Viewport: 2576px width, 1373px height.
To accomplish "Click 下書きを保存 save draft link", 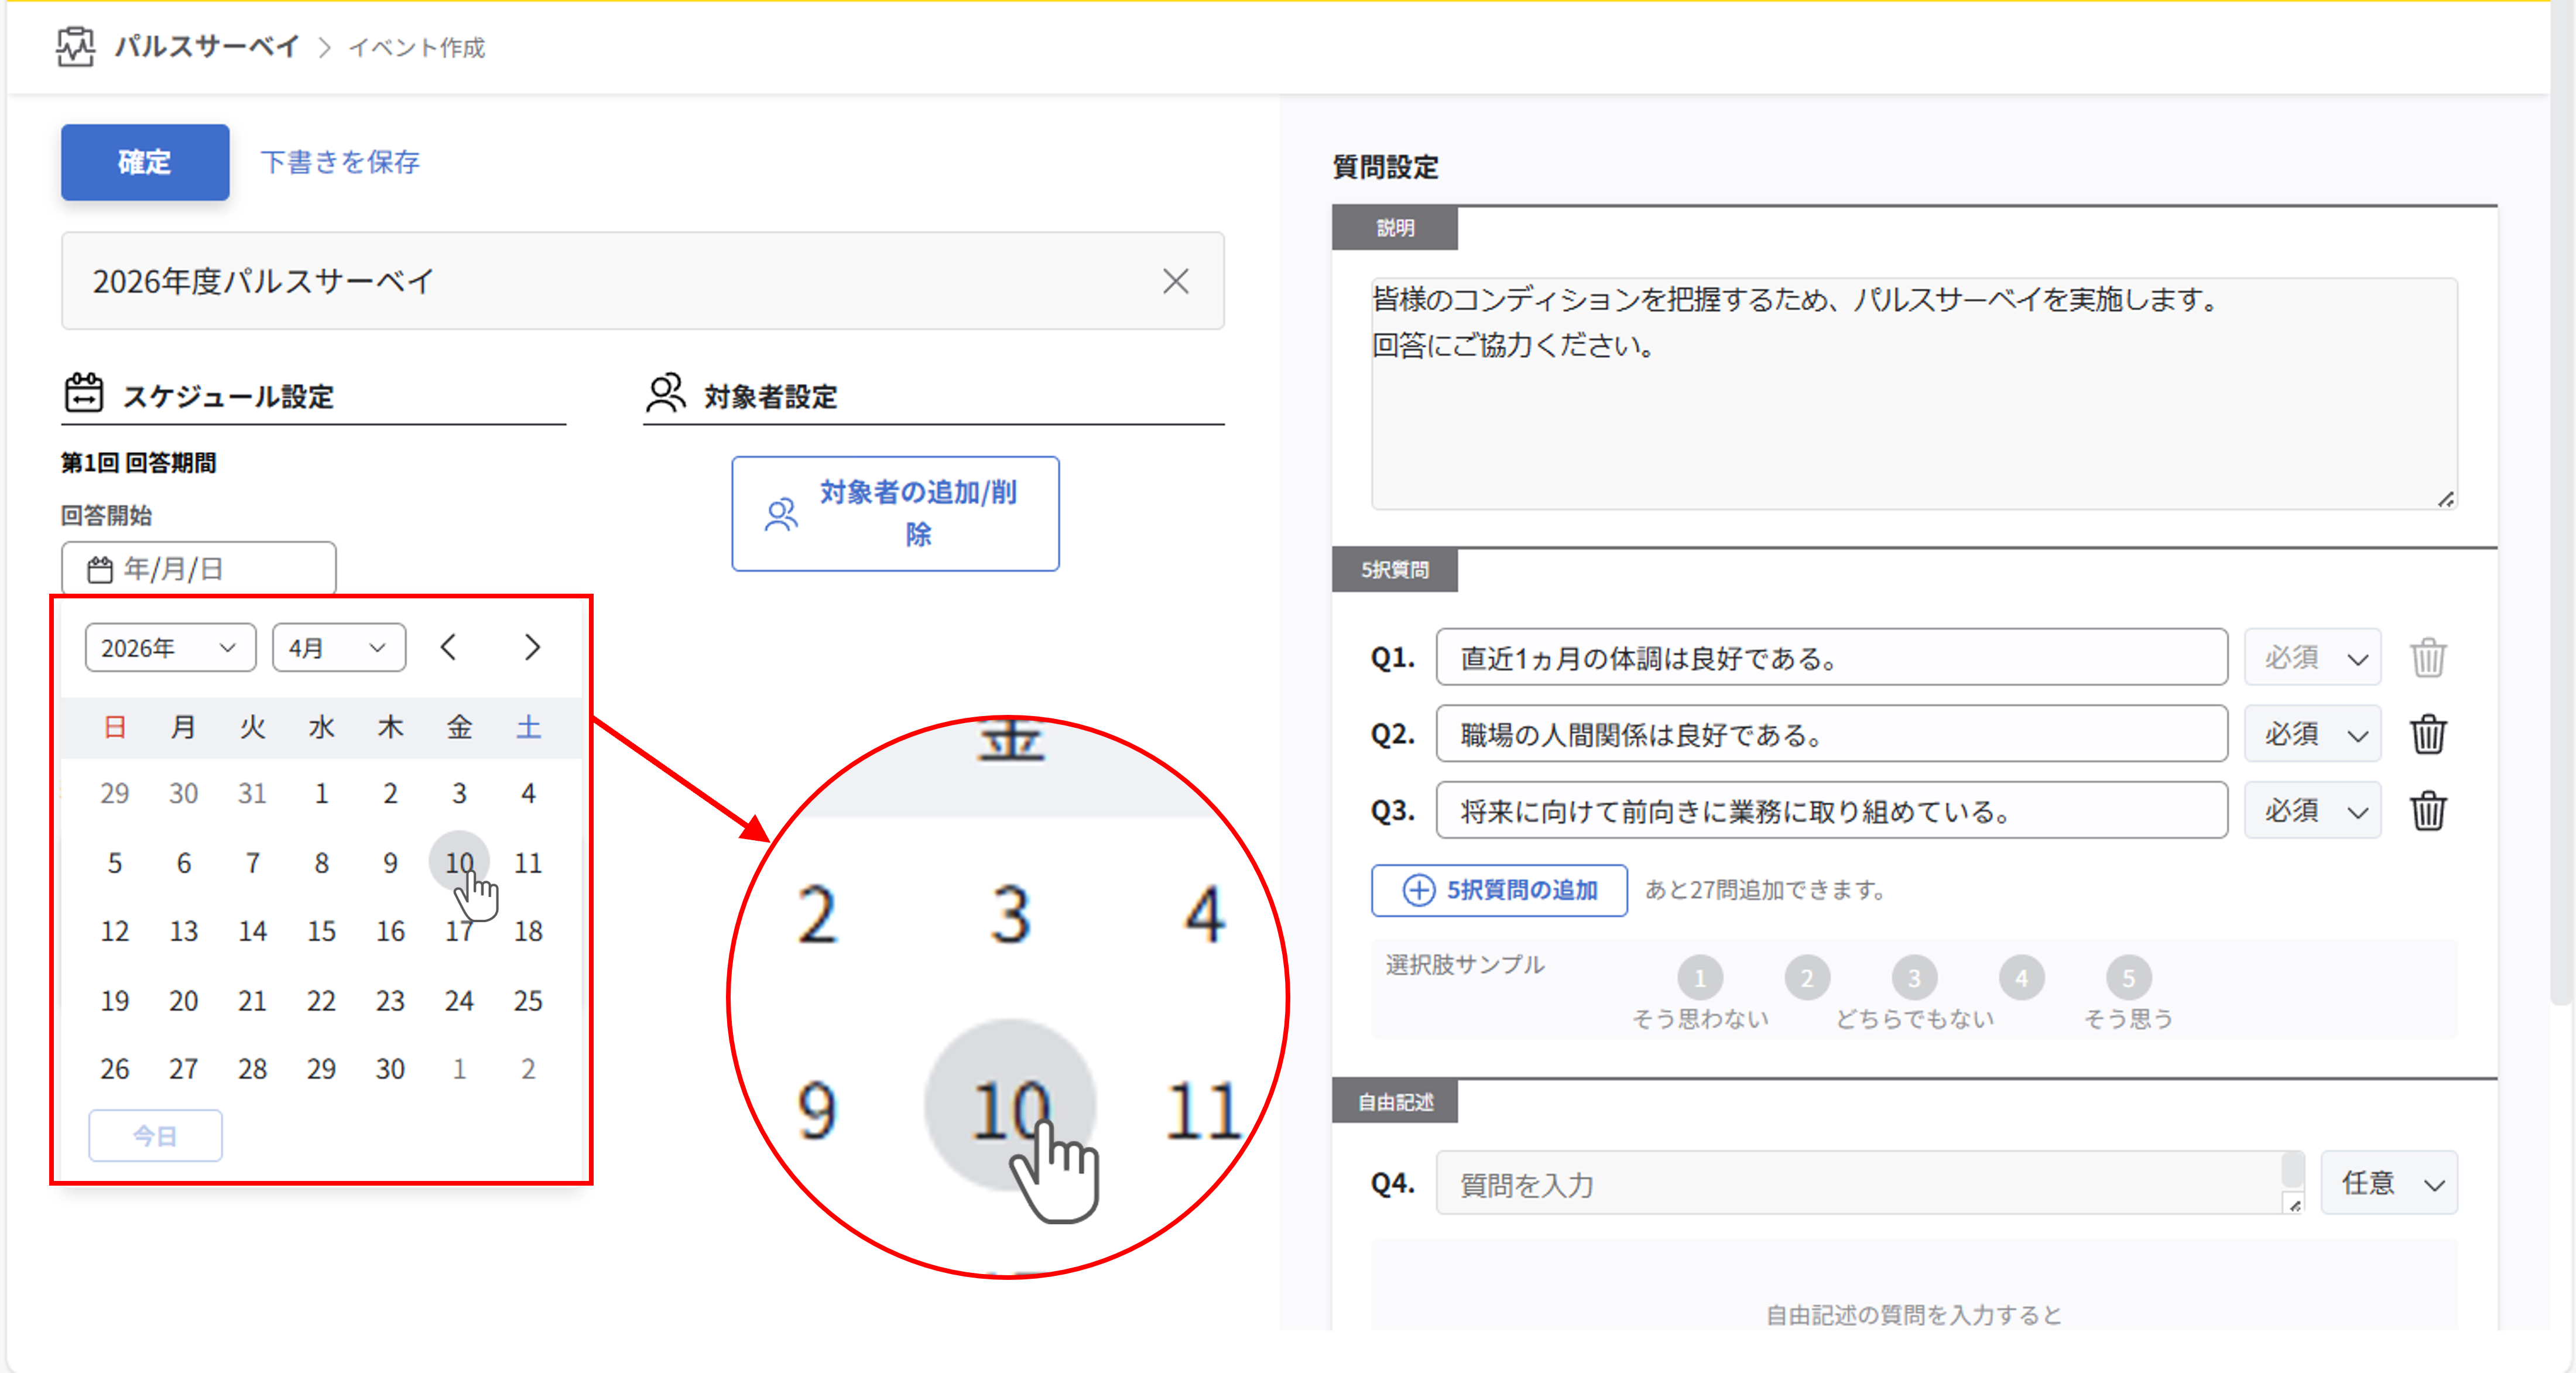I will point(340,162).
